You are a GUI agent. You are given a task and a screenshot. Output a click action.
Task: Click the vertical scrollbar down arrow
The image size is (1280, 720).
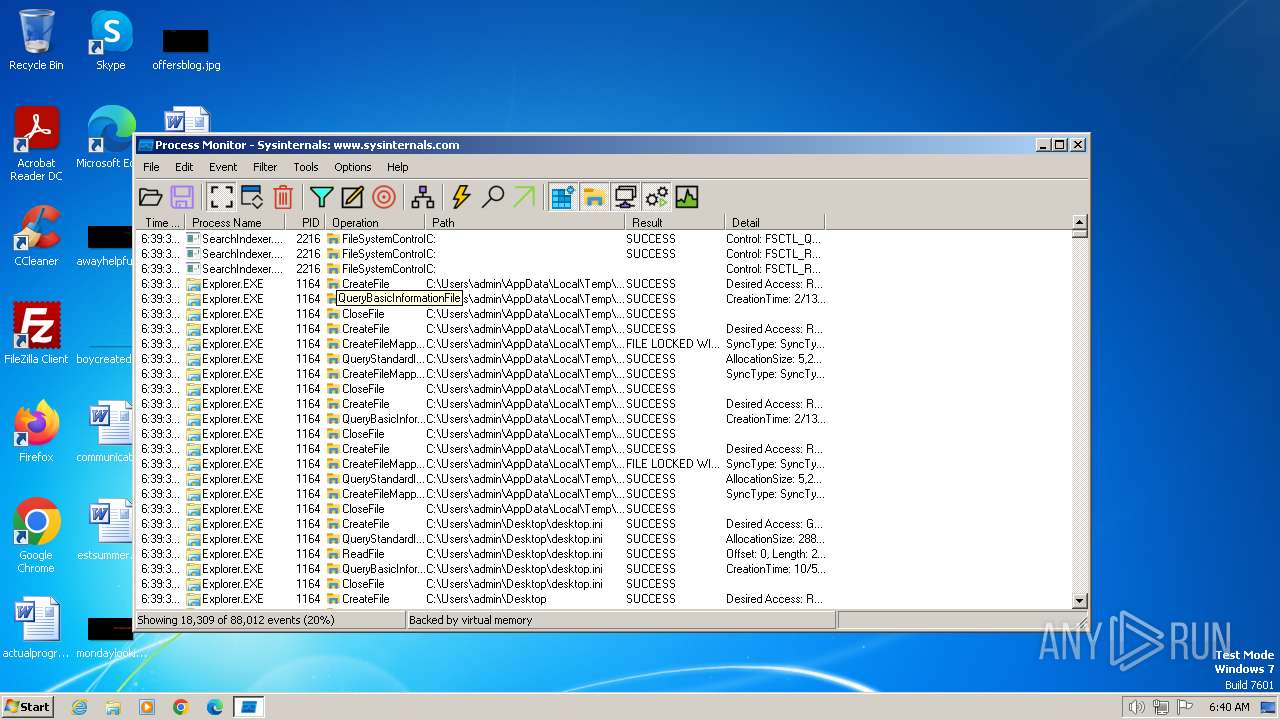[1079, 600]
